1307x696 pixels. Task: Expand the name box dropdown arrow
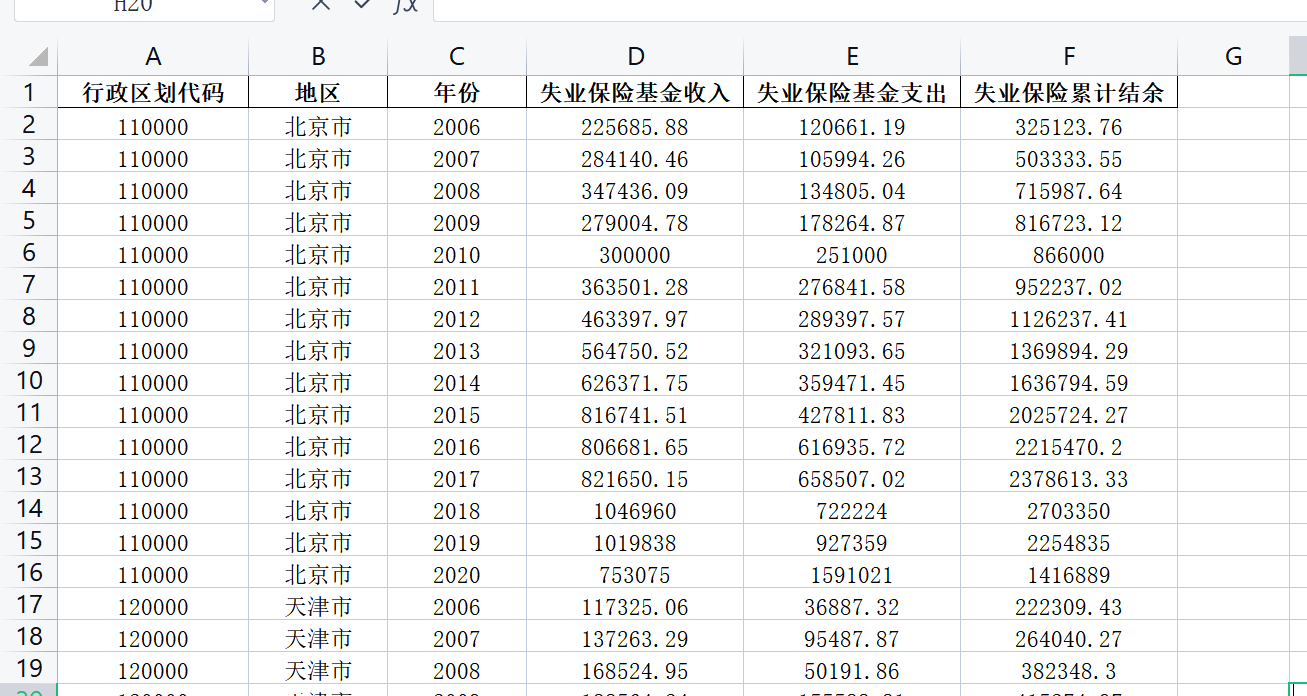pos(265,4)
